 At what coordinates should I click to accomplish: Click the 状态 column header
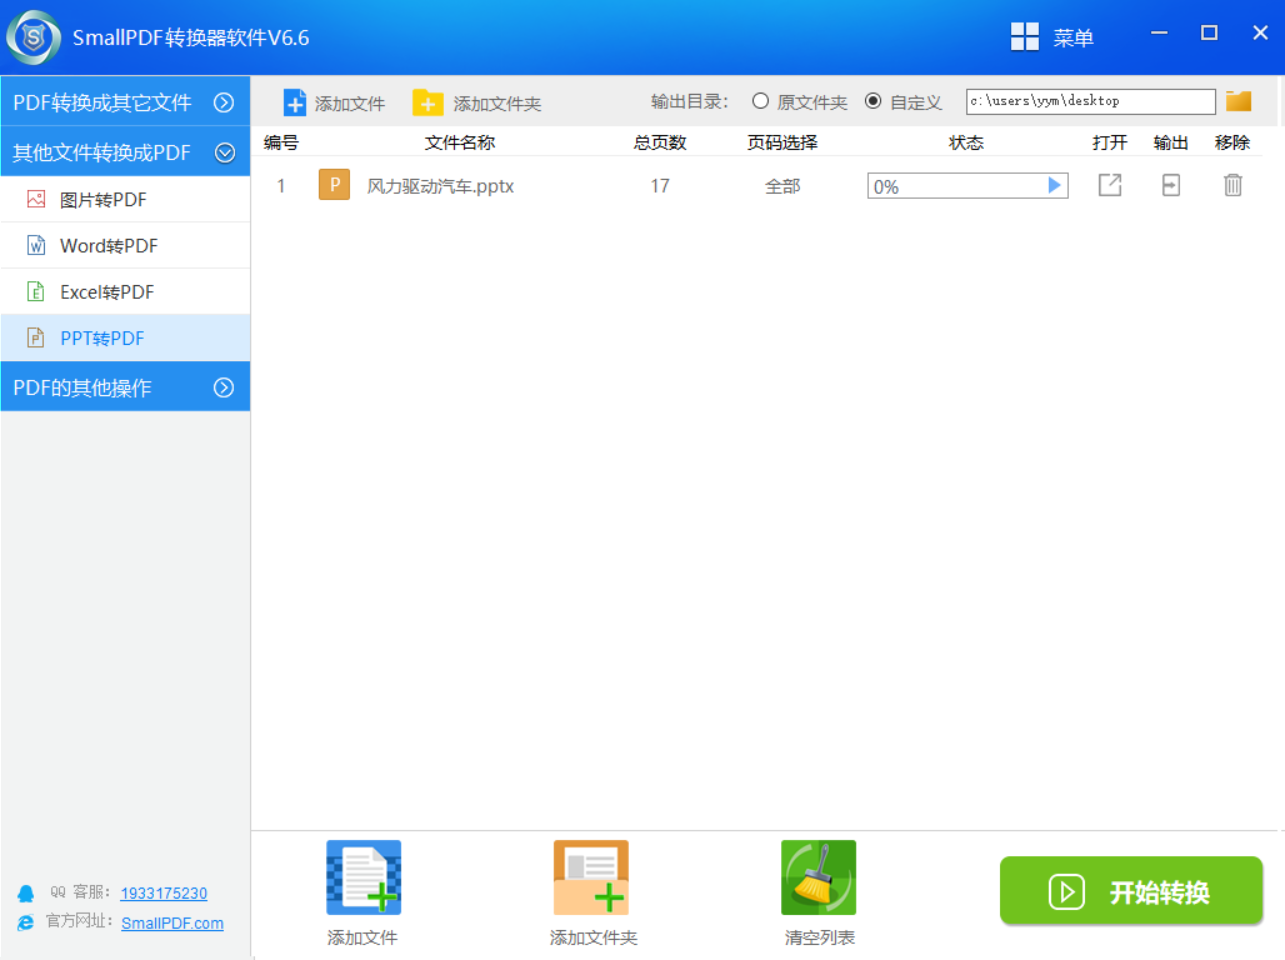pos(966,142)
